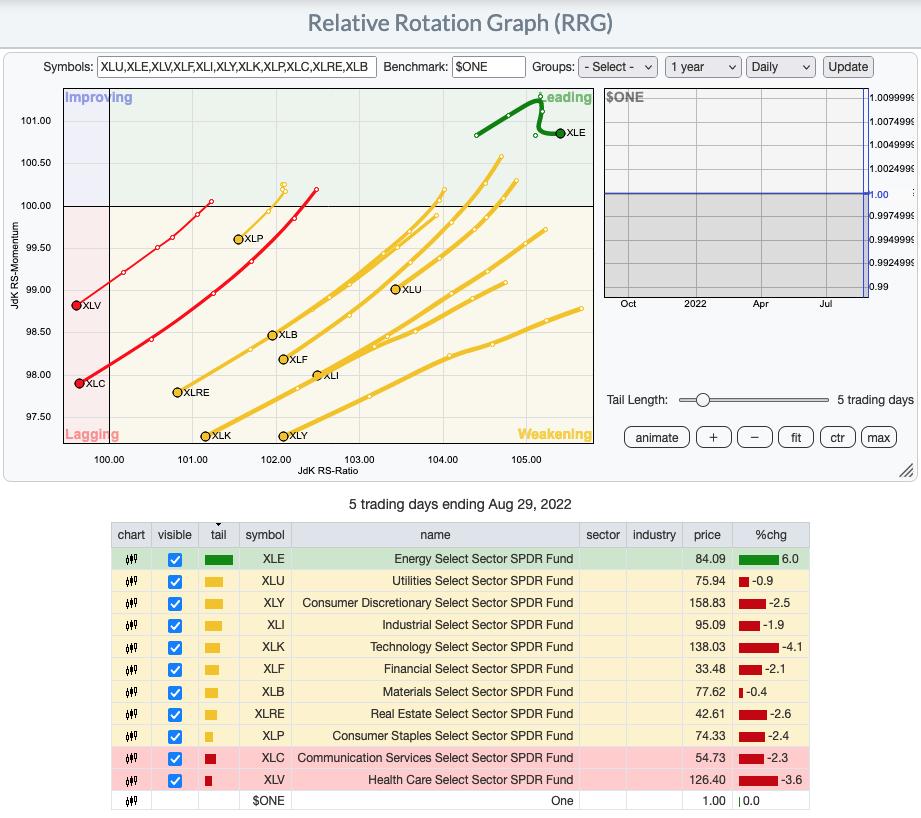Click the XLK point on the graph

click(x=205, y=436)
